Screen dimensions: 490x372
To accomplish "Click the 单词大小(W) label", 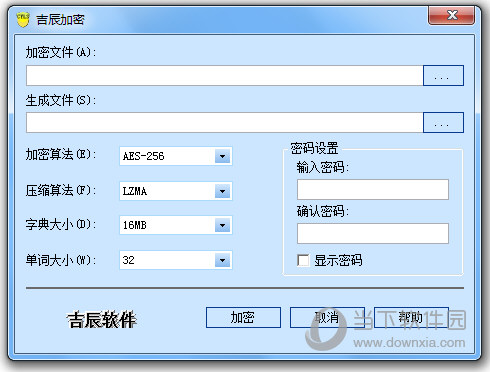I will [x=61, y=260].
